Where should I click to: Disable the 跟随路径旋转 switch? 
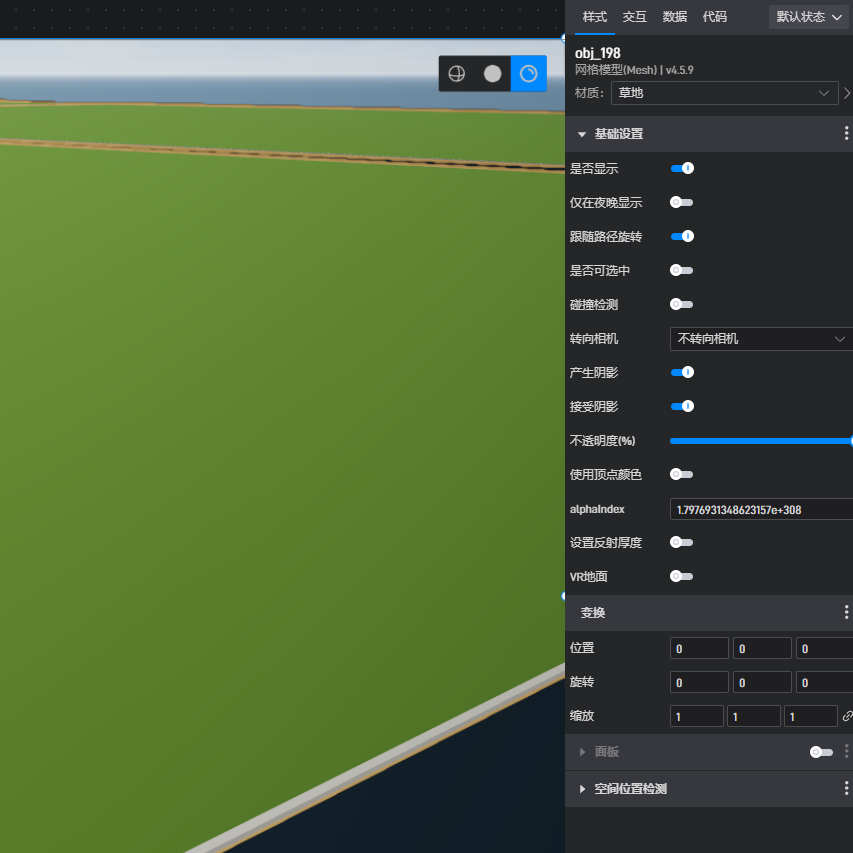pos(682,236)
